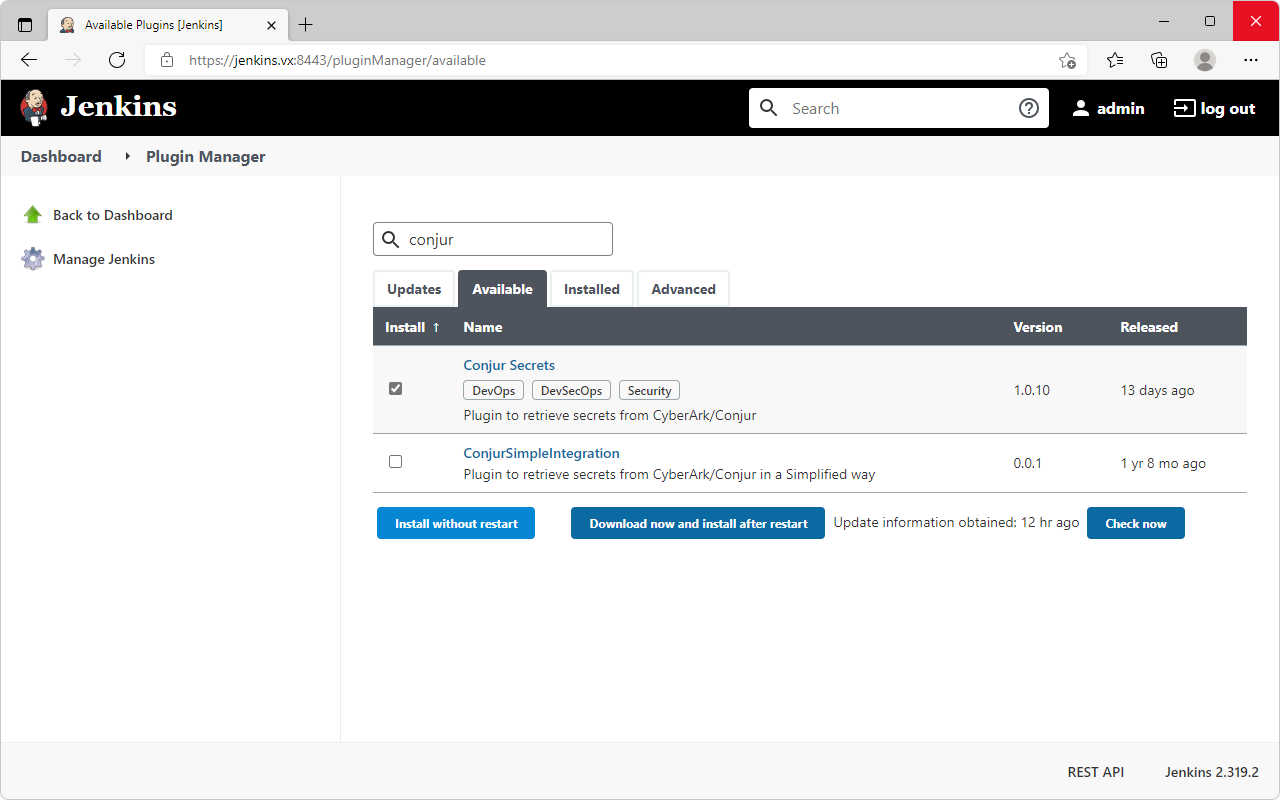Screen dimensions: 1280x800
Task: Open a new browser tab
Action: 306,24
